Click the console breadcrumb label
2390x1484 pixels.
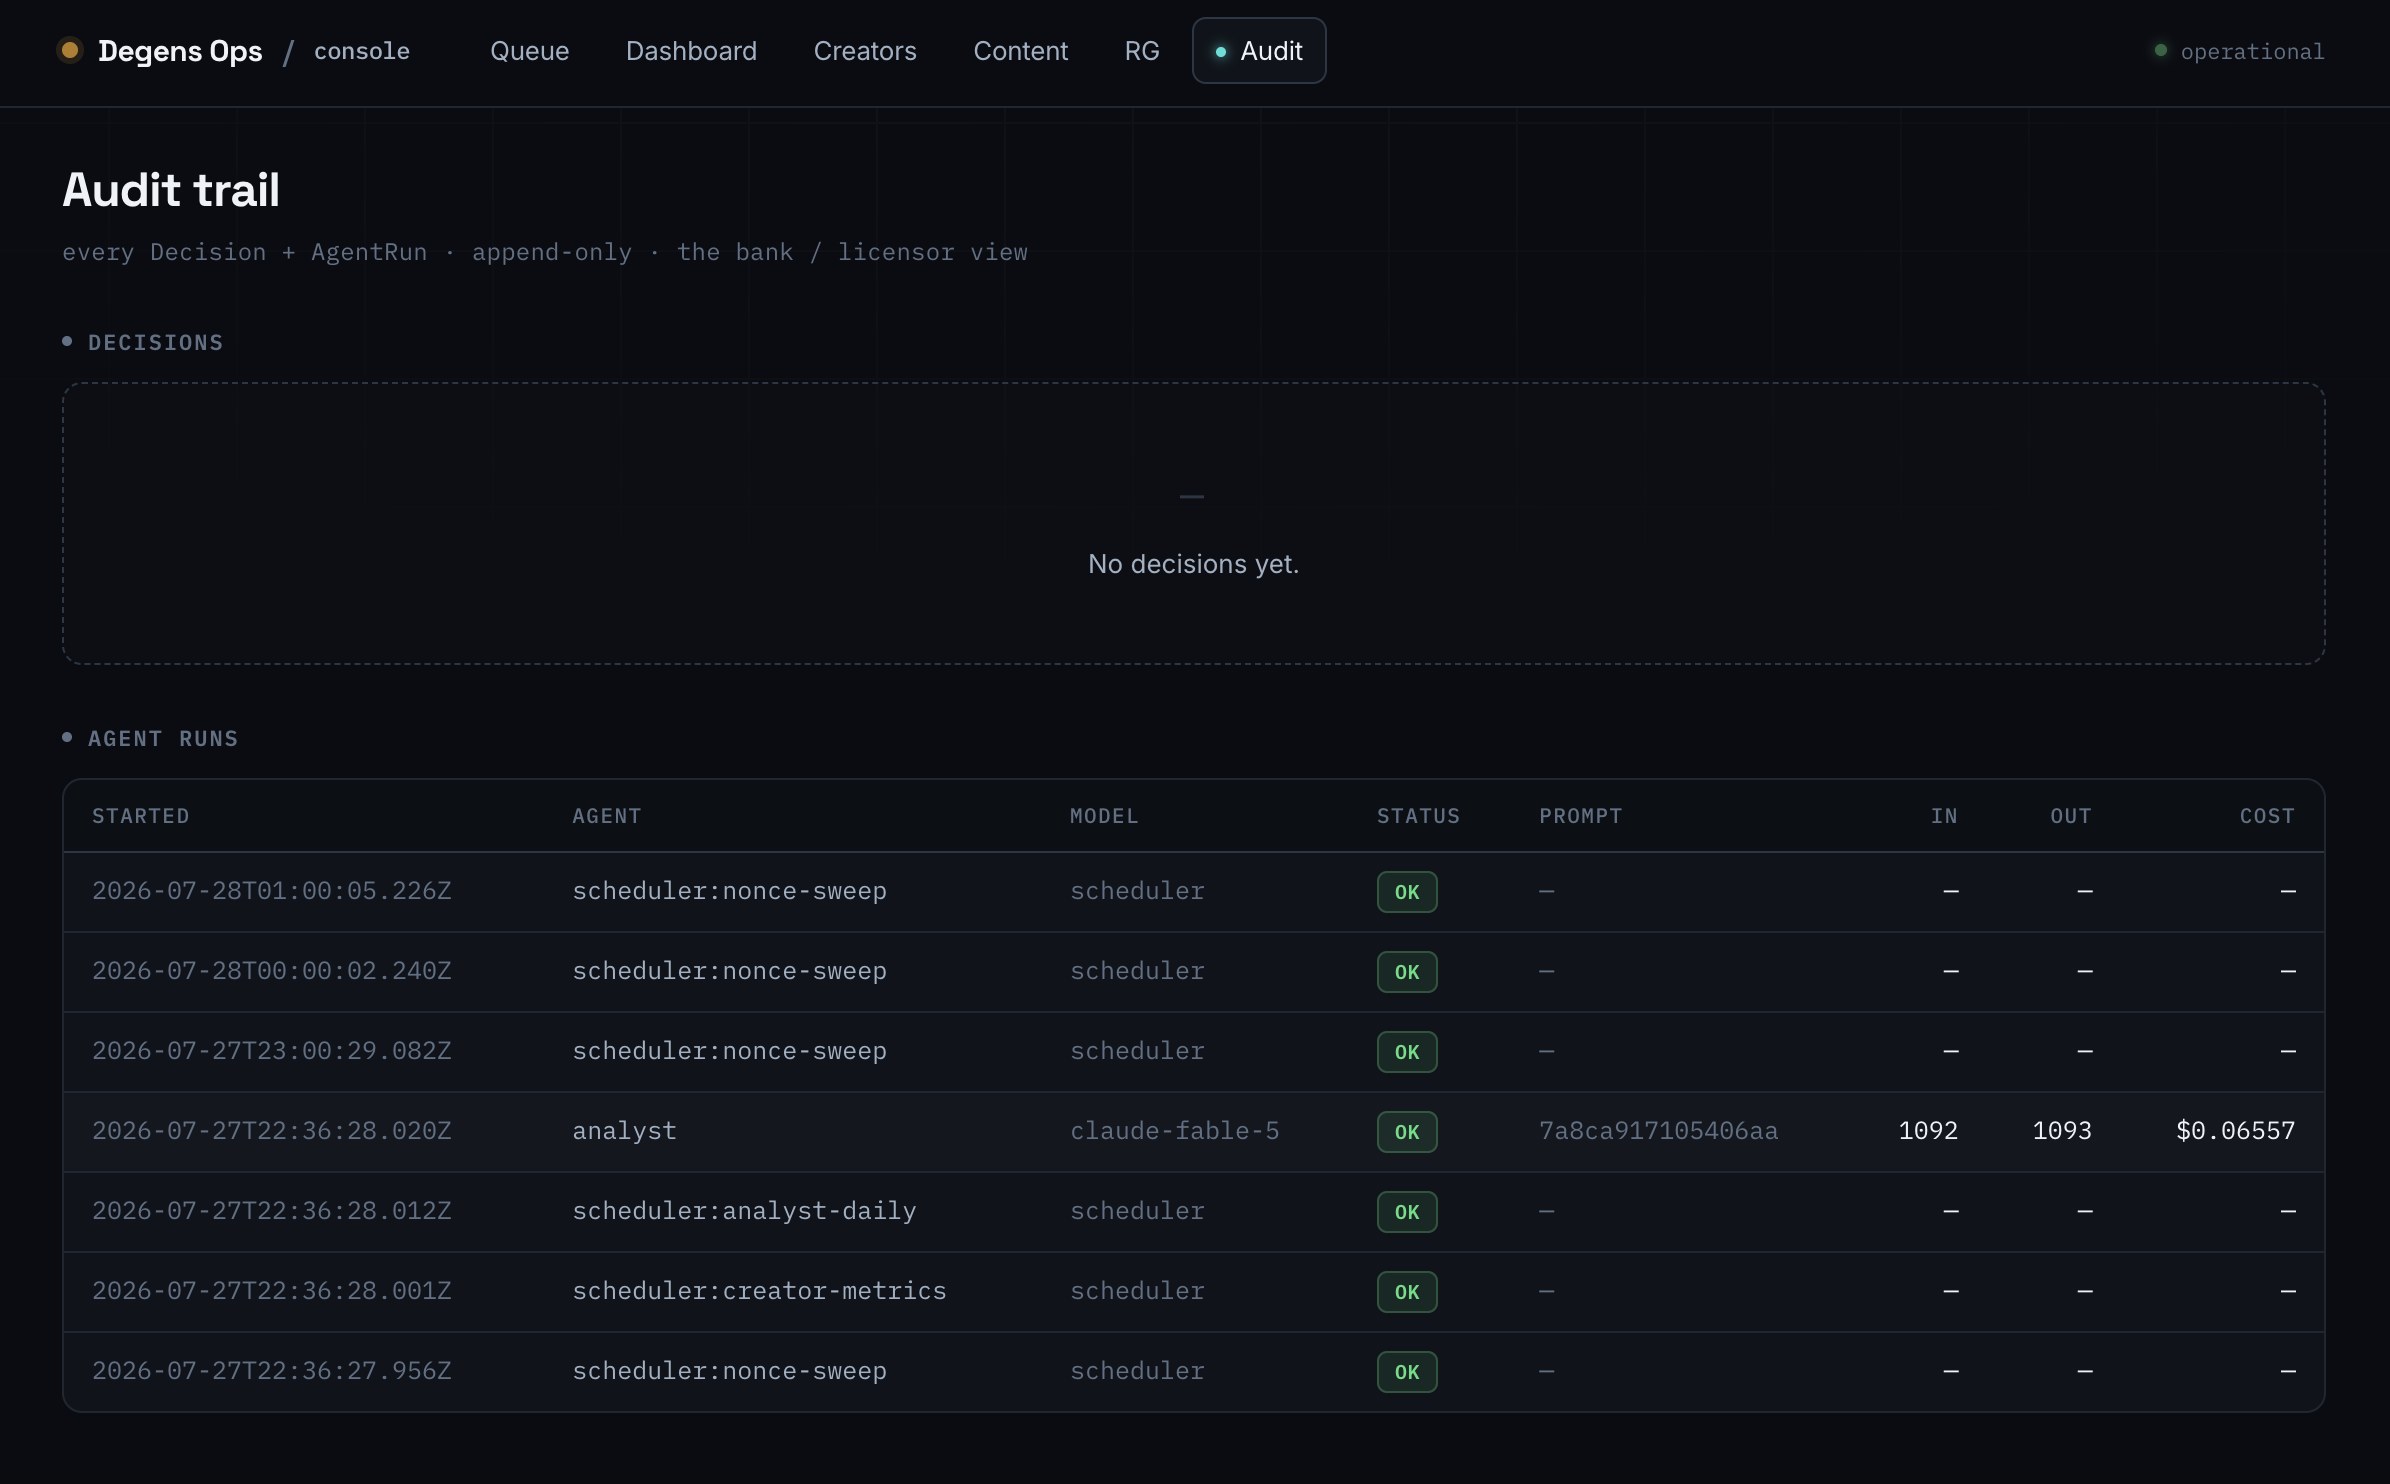click(x=362, y=51)
